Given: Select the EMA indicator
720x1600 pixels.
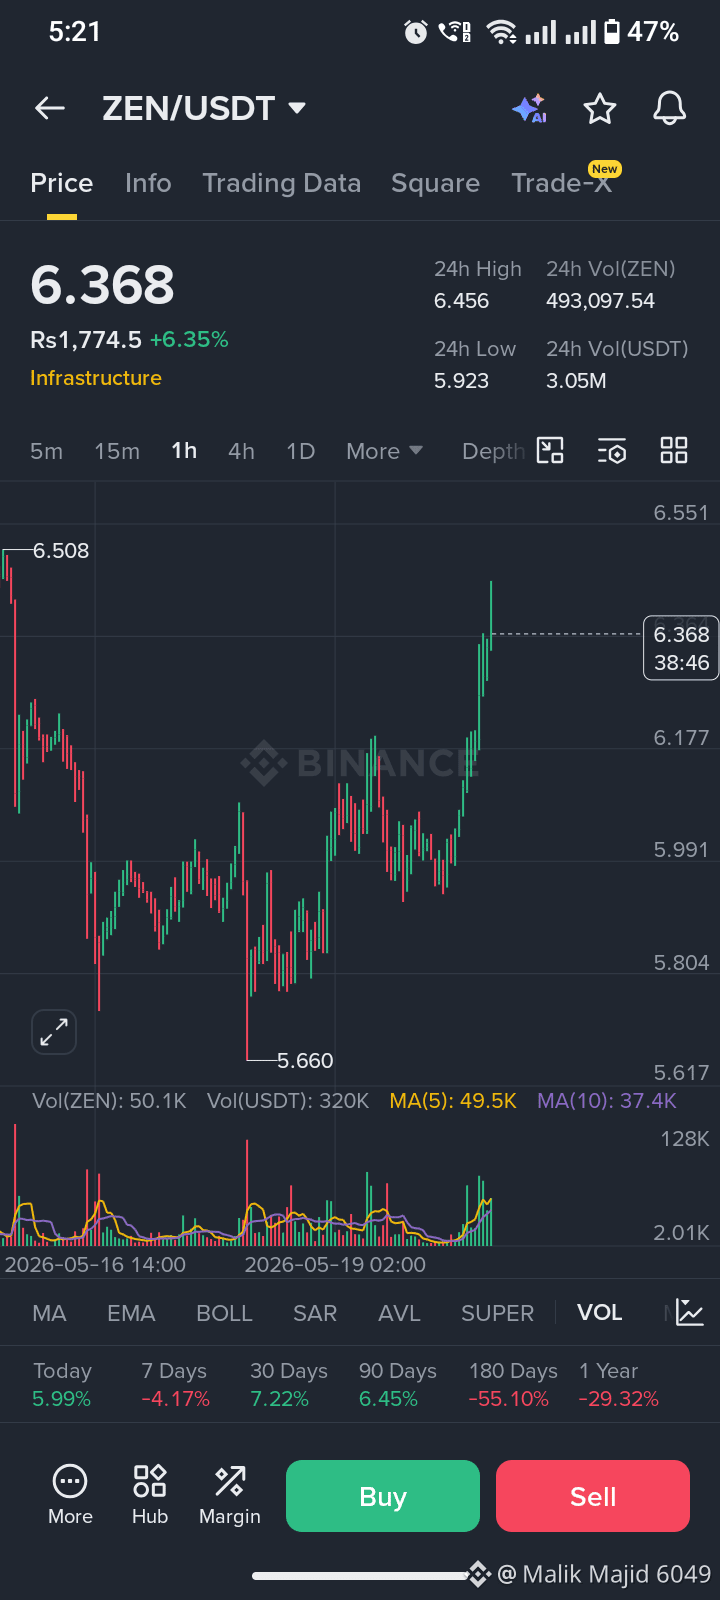Looking at the screenshot, I should point(131,1313).
